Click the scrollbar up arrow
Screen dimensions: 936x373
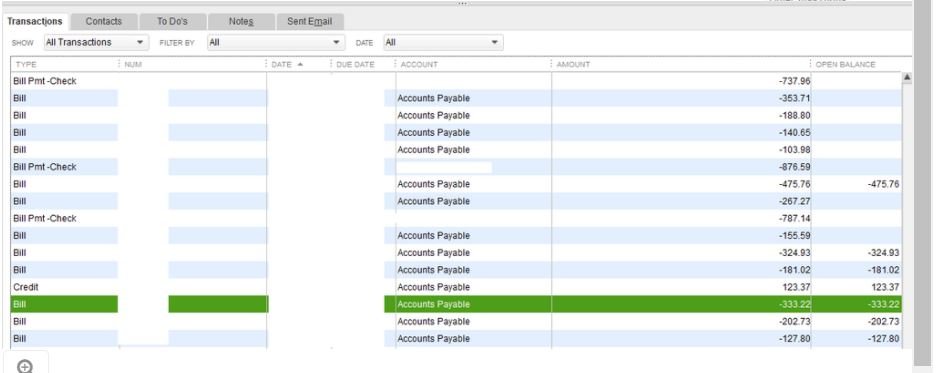tap(907, 78)
